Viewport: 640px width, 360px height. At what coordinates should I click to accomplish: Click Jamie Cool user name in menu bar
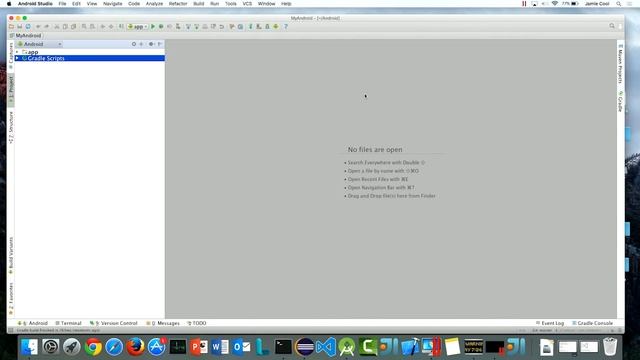pyautogui.click(x=597, y=4)
